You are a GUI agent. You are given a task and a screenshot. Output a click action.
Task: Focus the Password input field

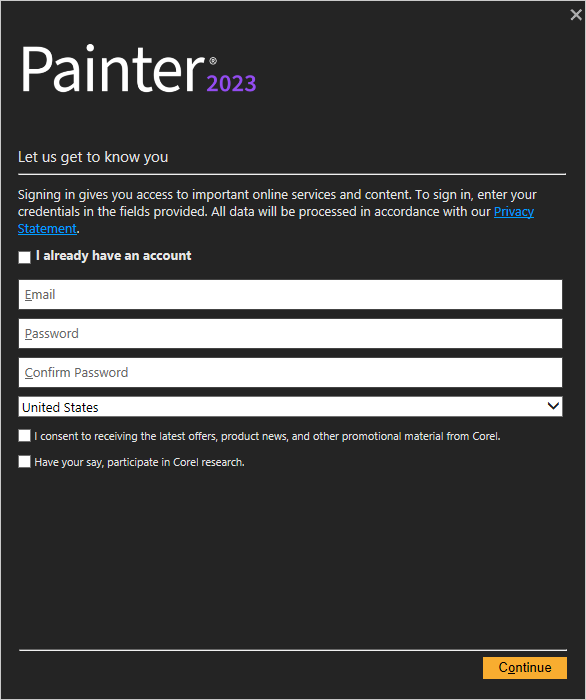pos(290,333)
